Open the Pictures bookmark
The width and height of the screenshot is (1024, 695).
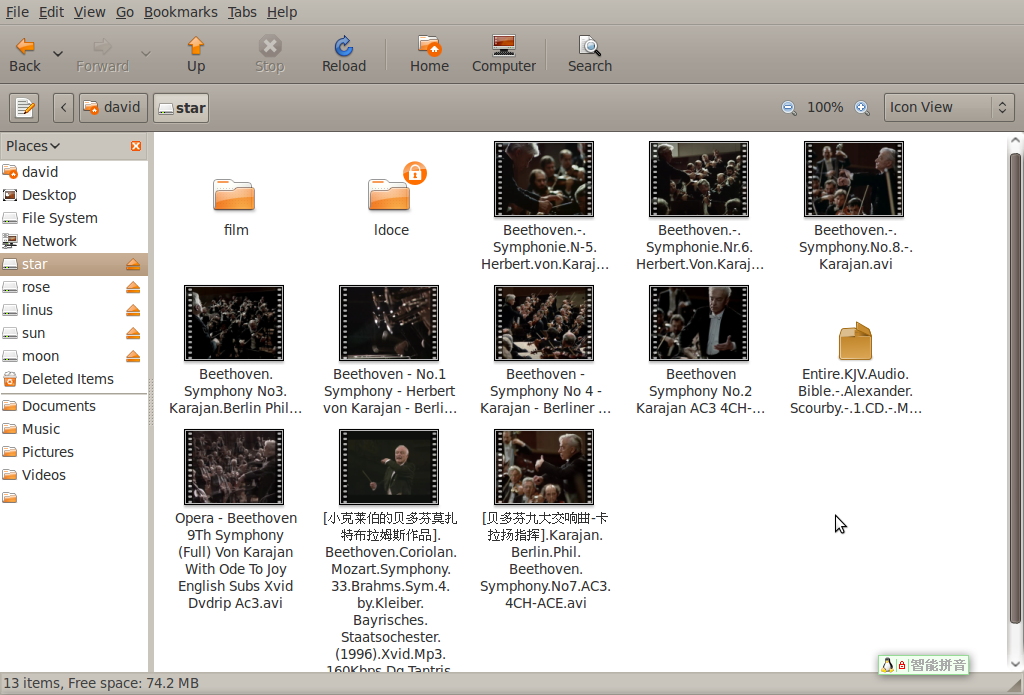pyautogui.click(x=74, y=452)
